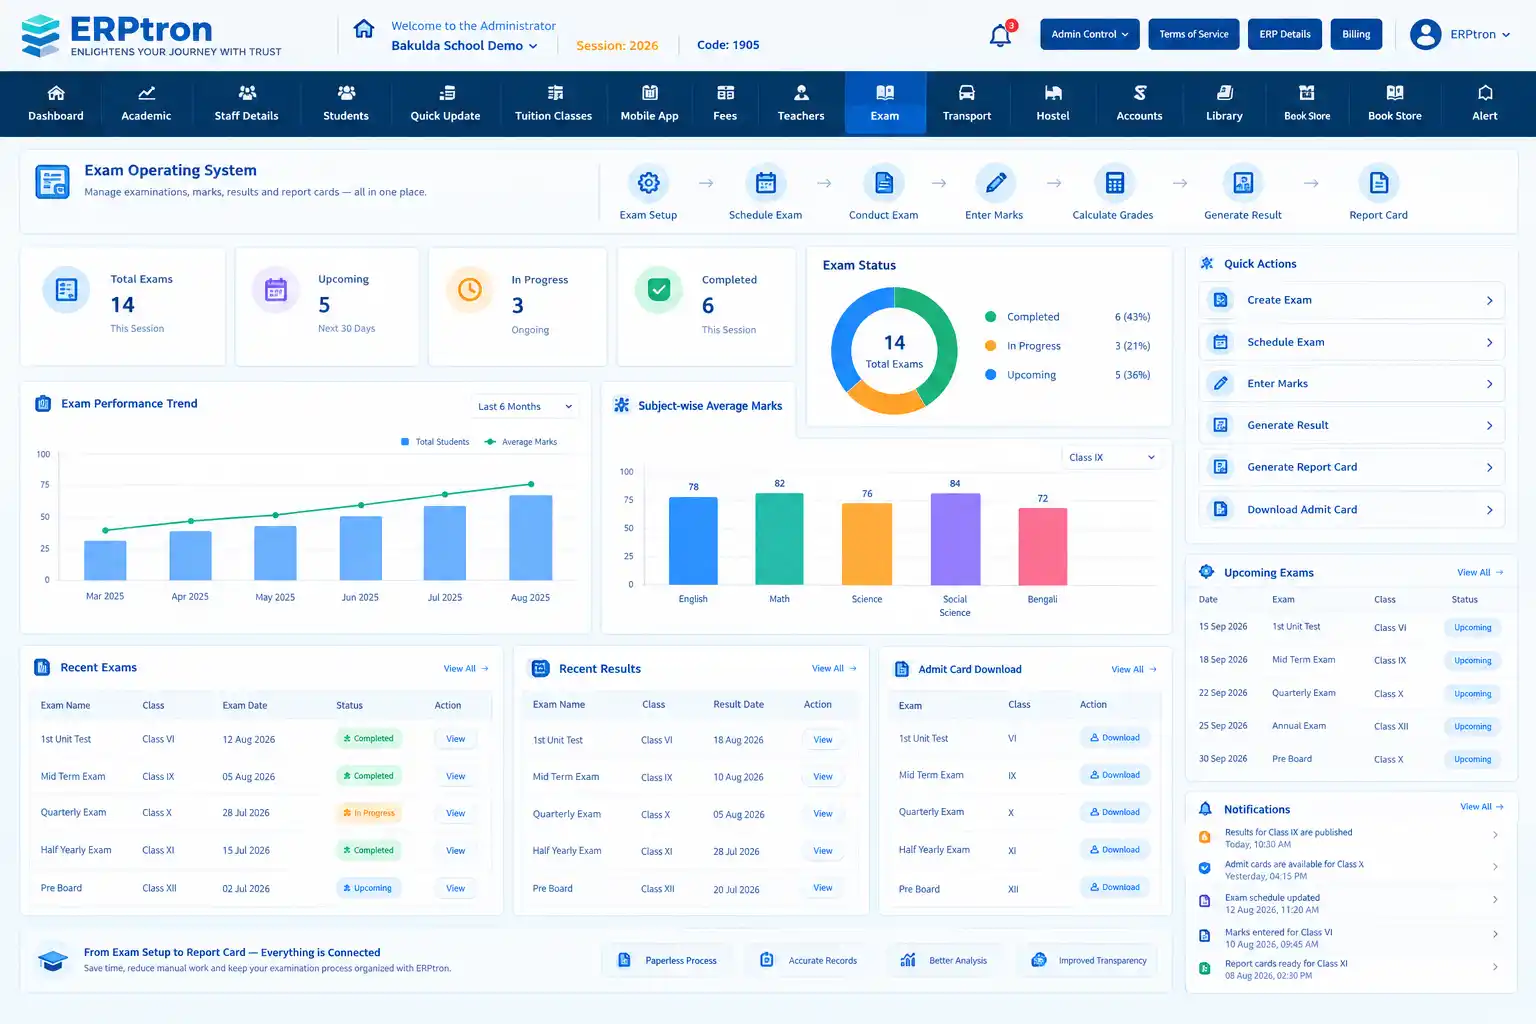Open the Create Exam quick action
This screenshot has width=1536, height=1024.
pos(1351,300)
